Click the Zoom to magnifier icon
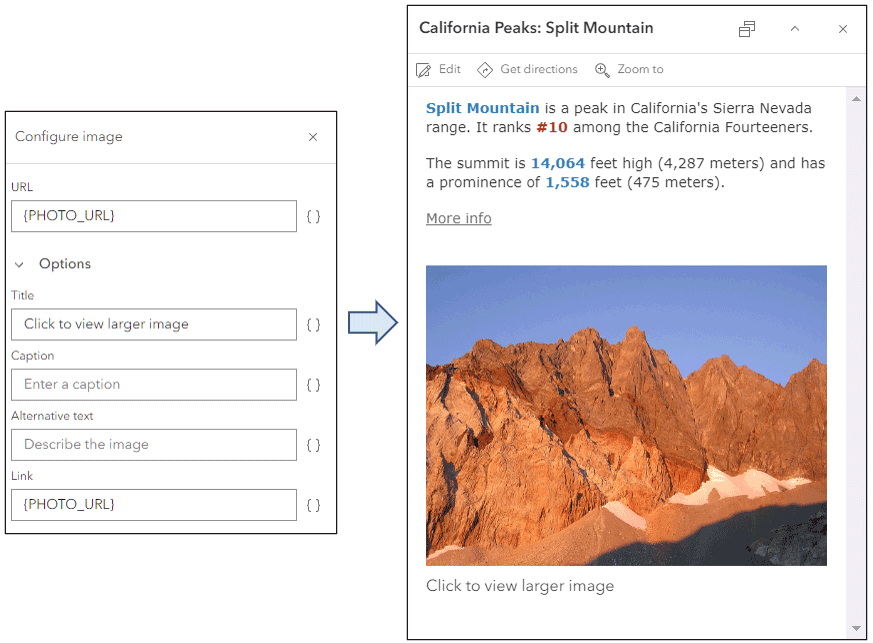 602,70
